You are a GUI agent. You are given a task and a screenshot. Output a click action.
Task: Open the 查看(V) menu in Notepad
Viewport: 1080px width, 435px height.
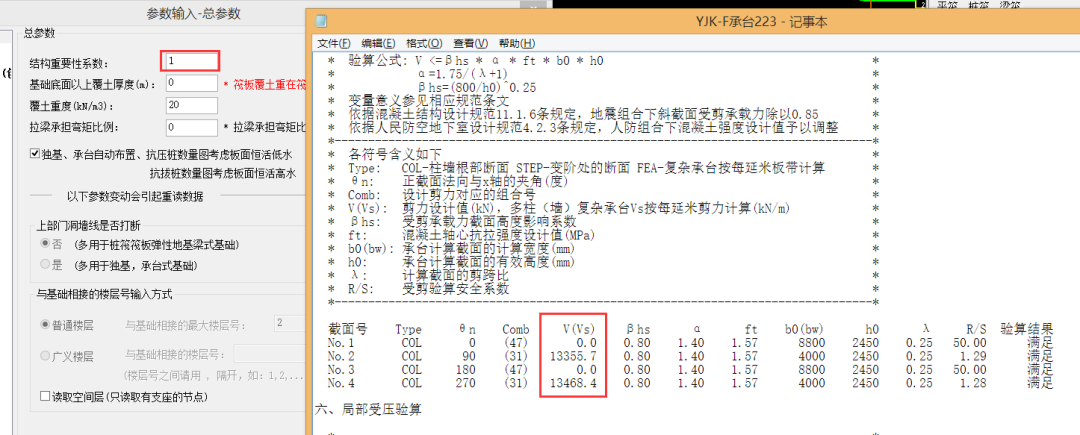point(470,43)
